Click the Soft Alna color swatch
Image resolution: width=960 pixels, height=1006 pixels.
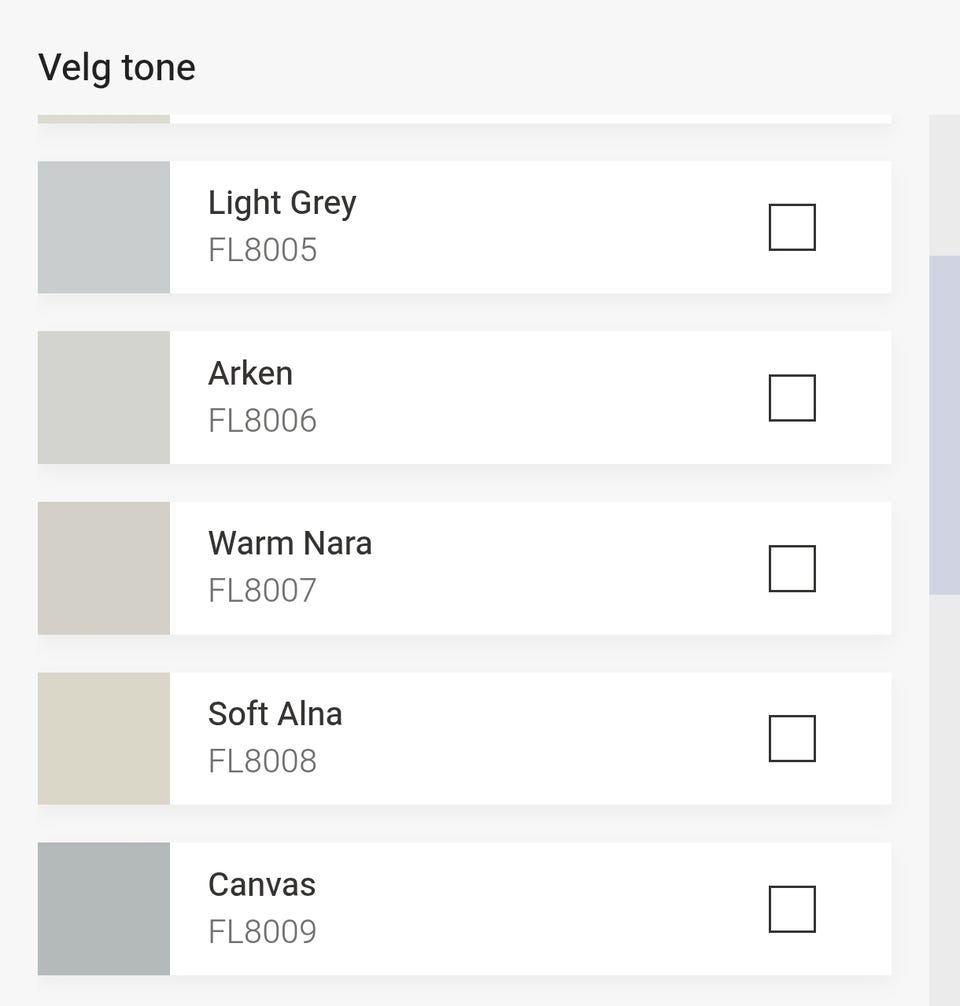[104, 738]
